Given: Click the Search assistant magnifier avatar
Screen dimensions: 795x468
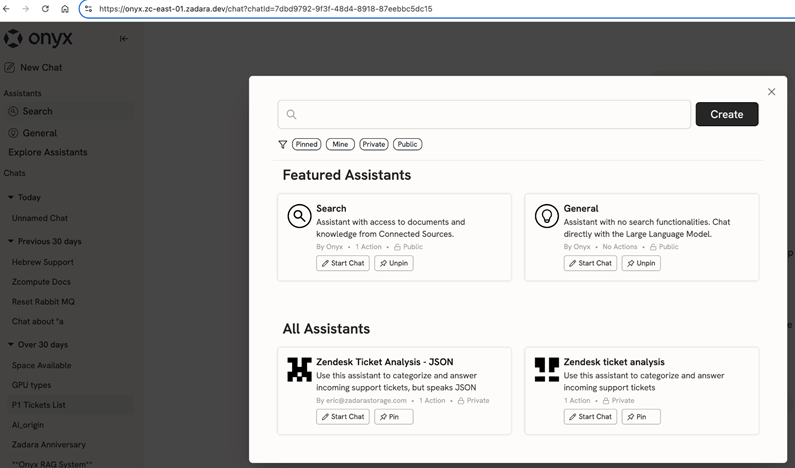Looking at the screenshot, I should coord(299,216).
